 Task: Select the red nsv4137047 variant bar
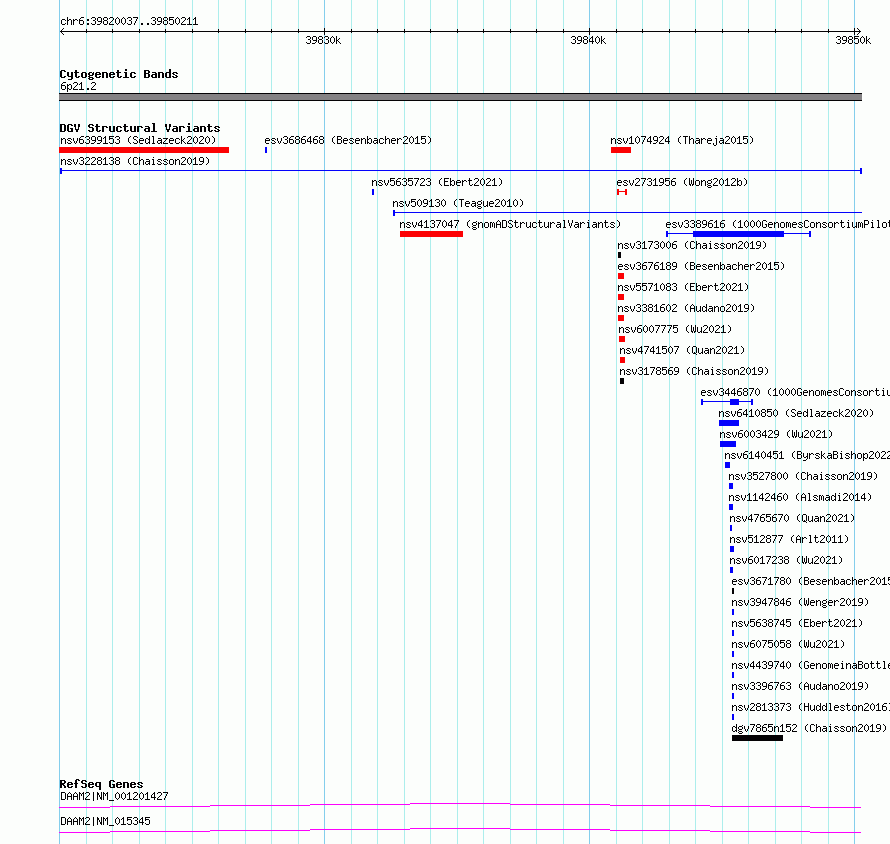431,234
